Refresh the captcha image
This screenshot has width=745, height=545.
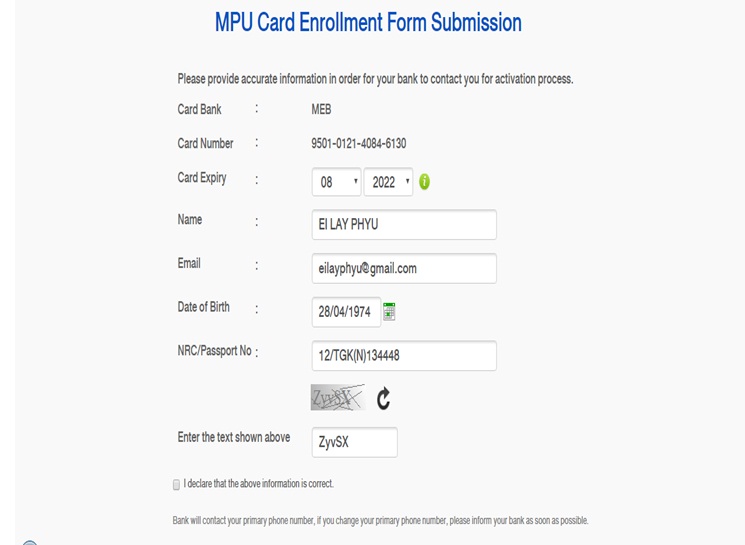383,399
